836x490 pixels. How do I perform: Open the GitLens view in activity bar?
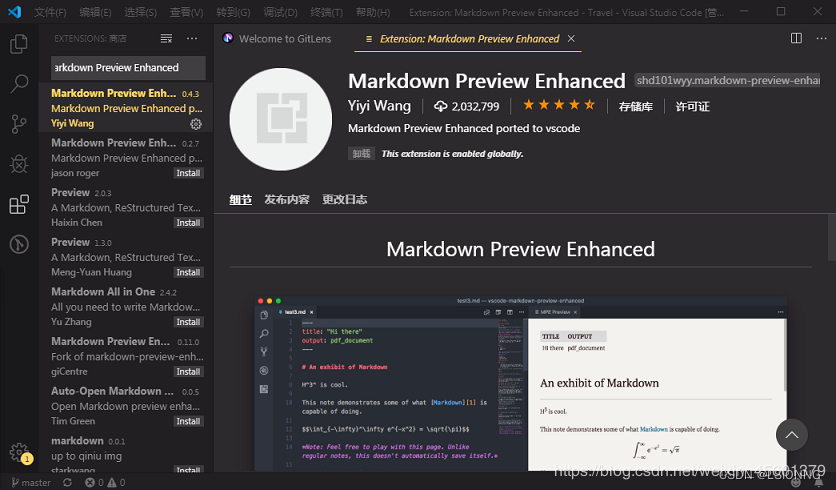point(19,244)
